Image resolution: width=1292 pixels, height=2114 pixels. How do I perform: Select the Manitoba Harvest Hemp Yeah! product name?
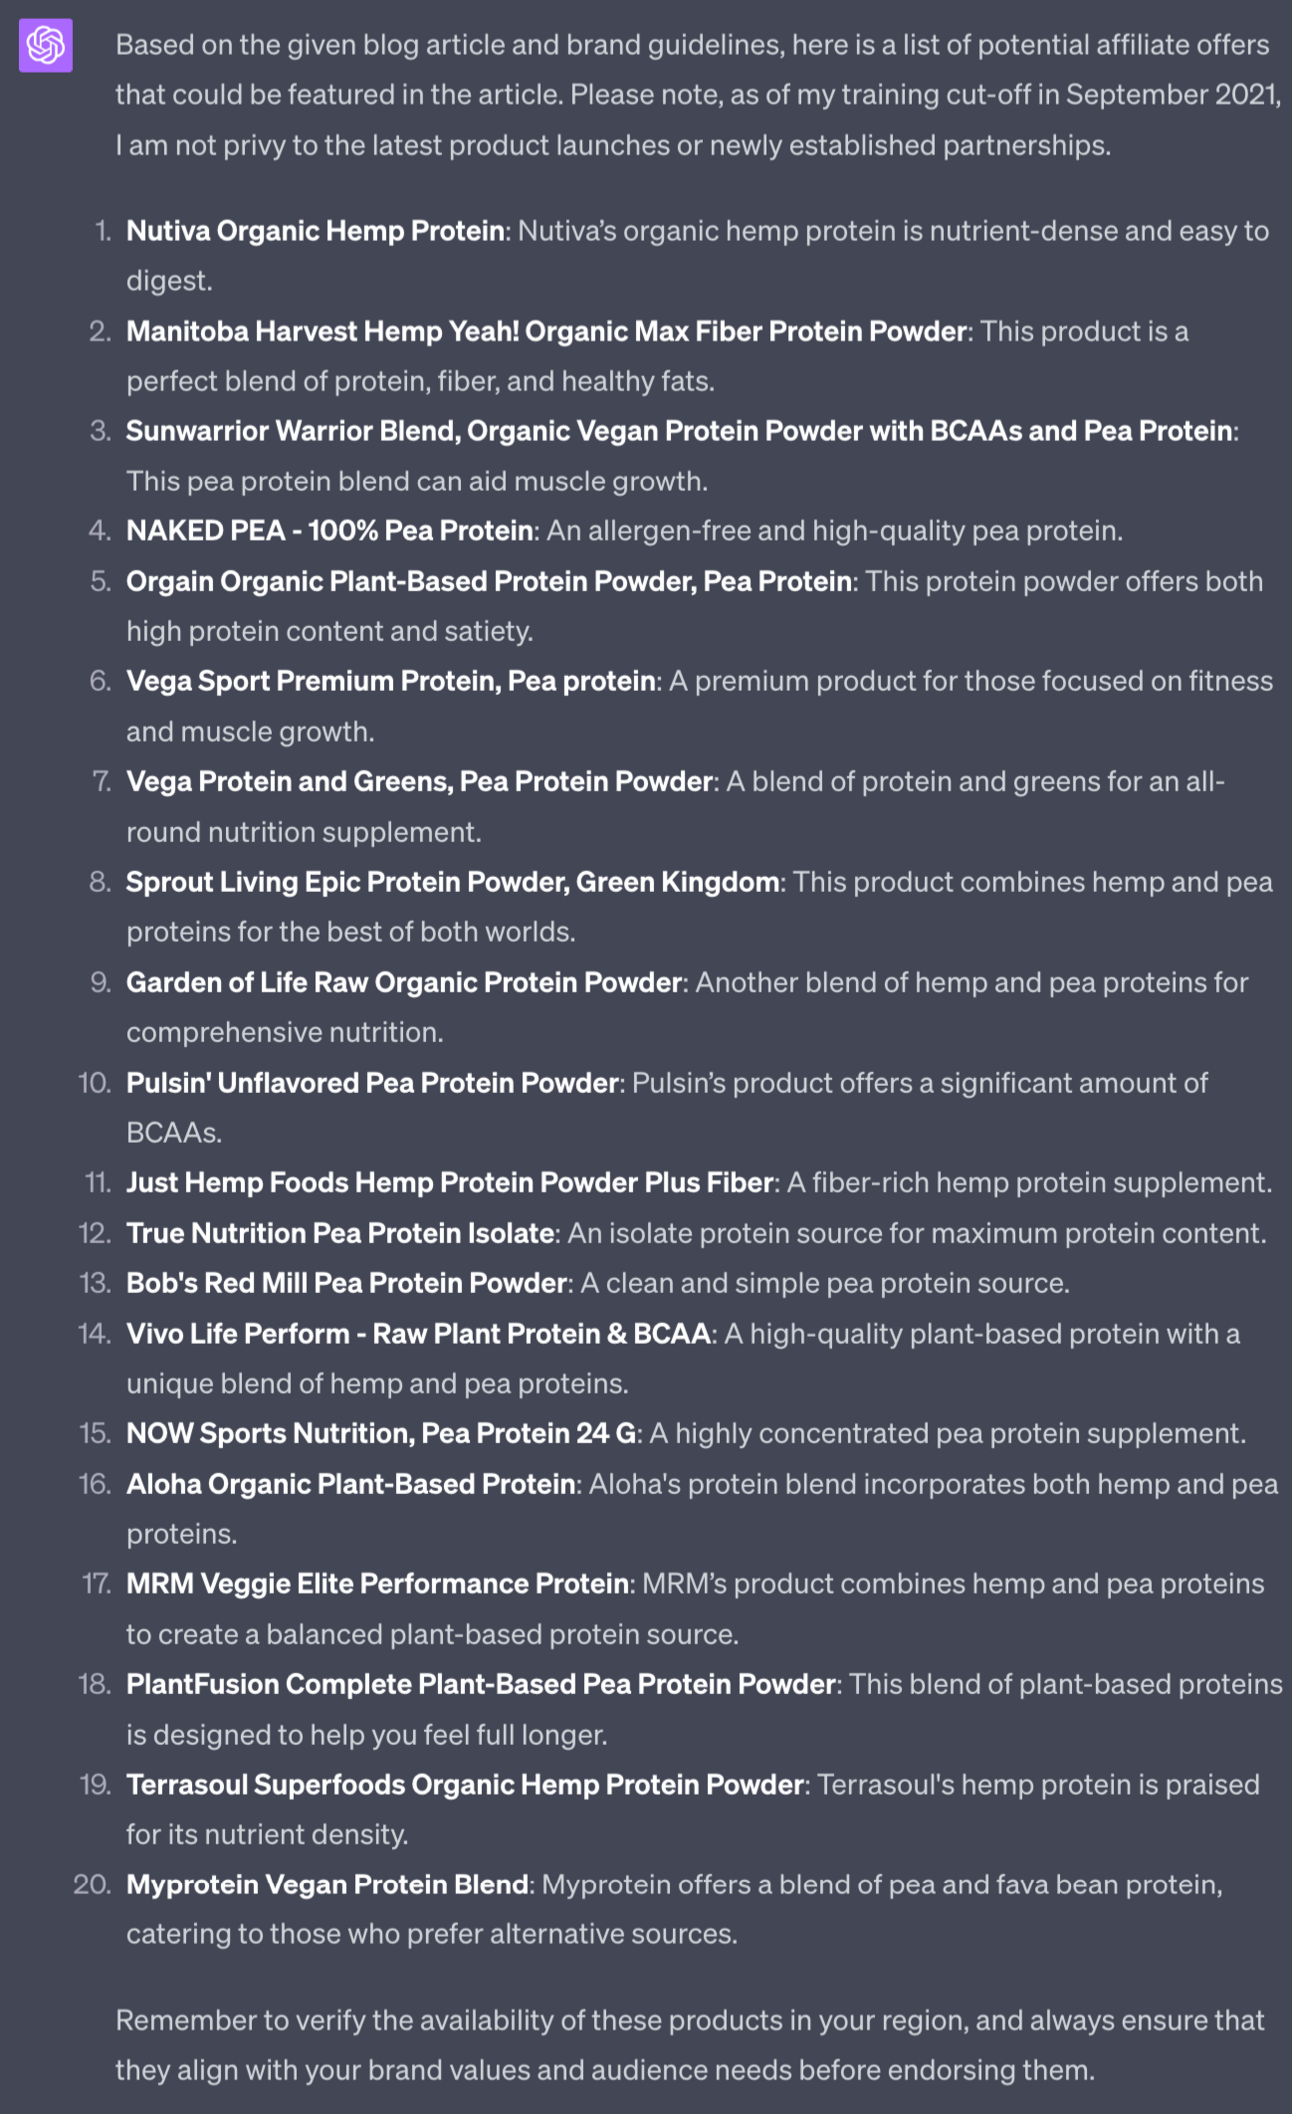tap(546, 331)
